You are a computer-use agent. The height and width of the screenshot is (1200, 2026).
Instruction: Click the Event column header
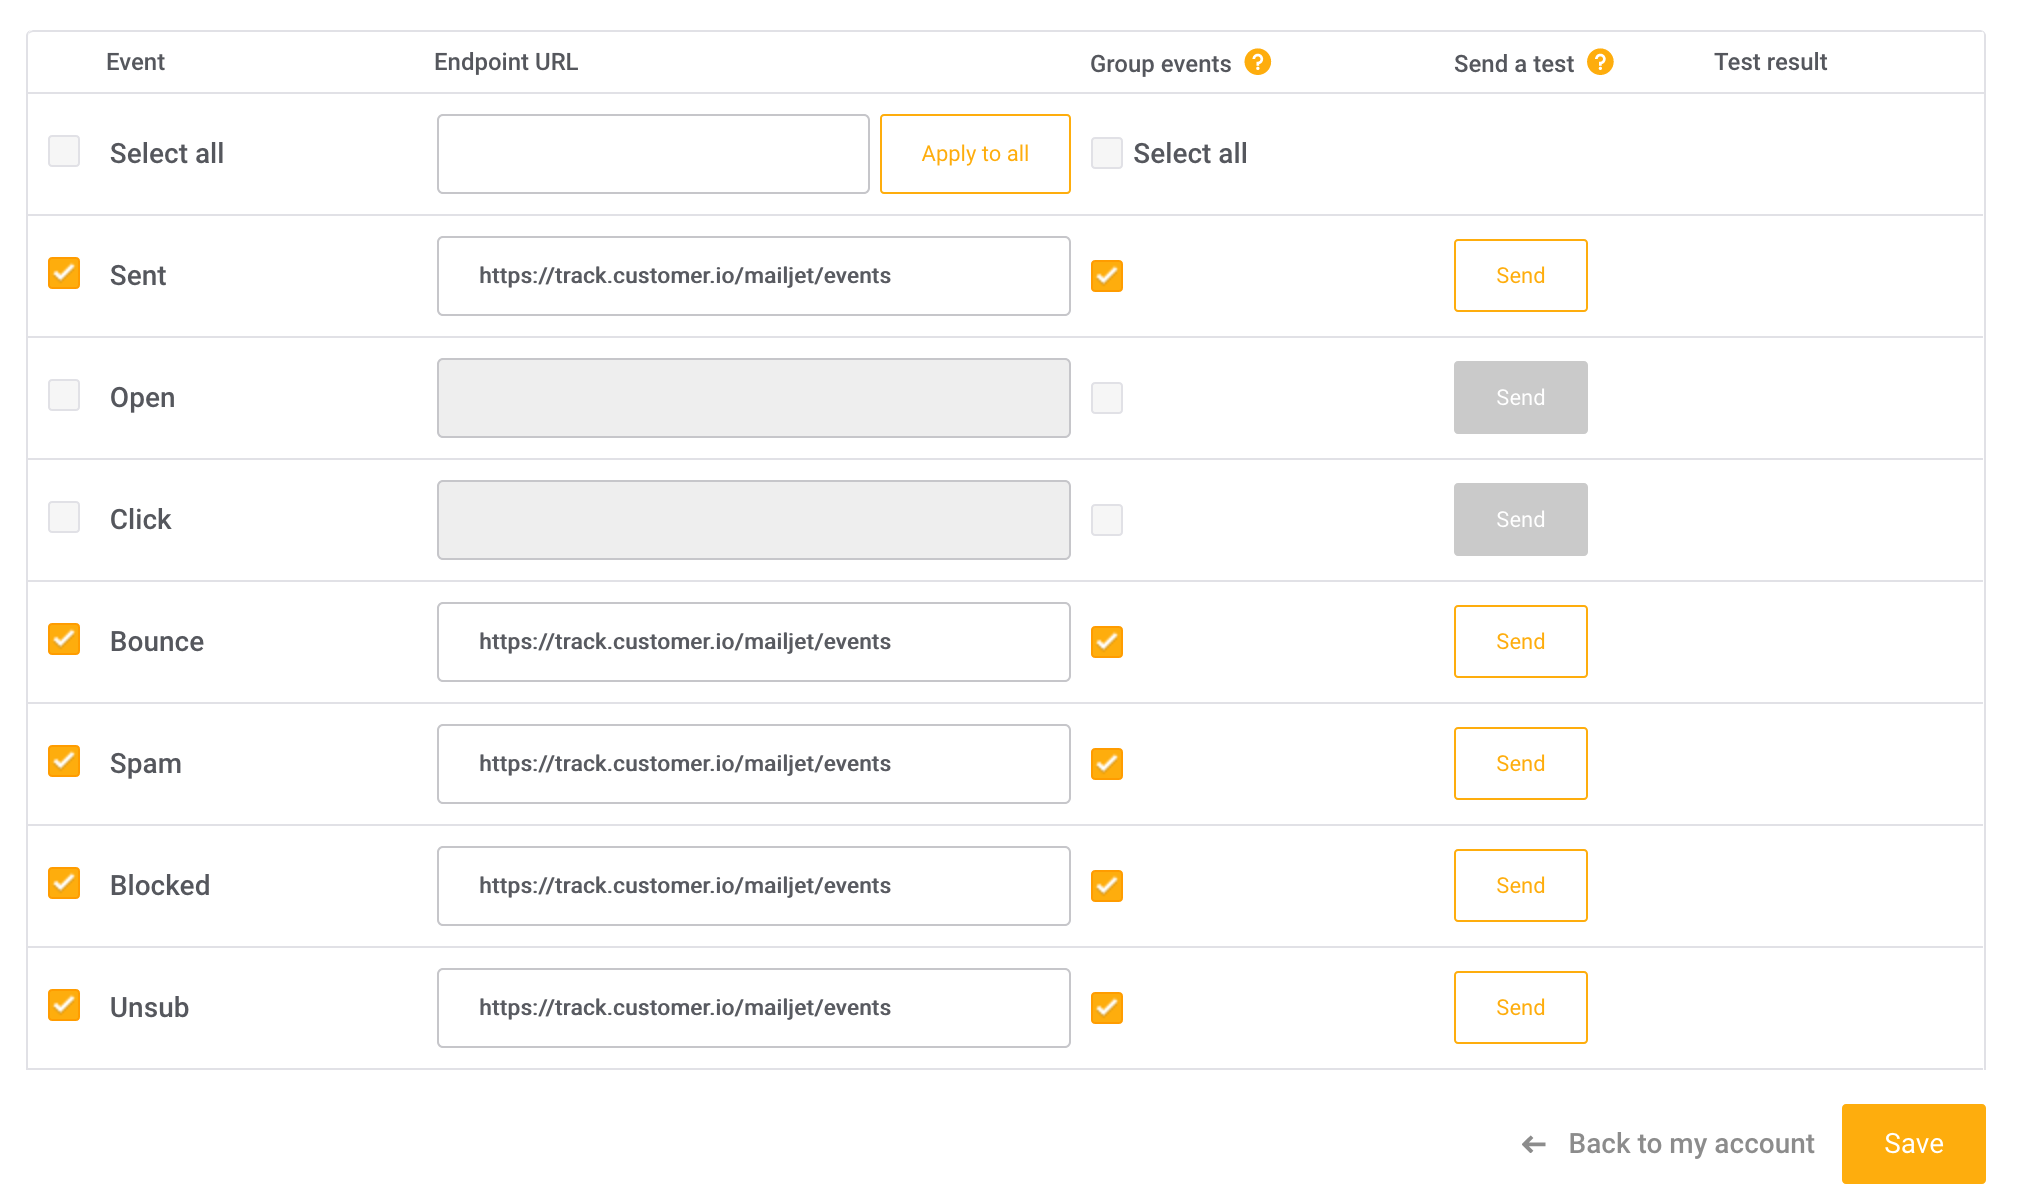tap(135, 62)
